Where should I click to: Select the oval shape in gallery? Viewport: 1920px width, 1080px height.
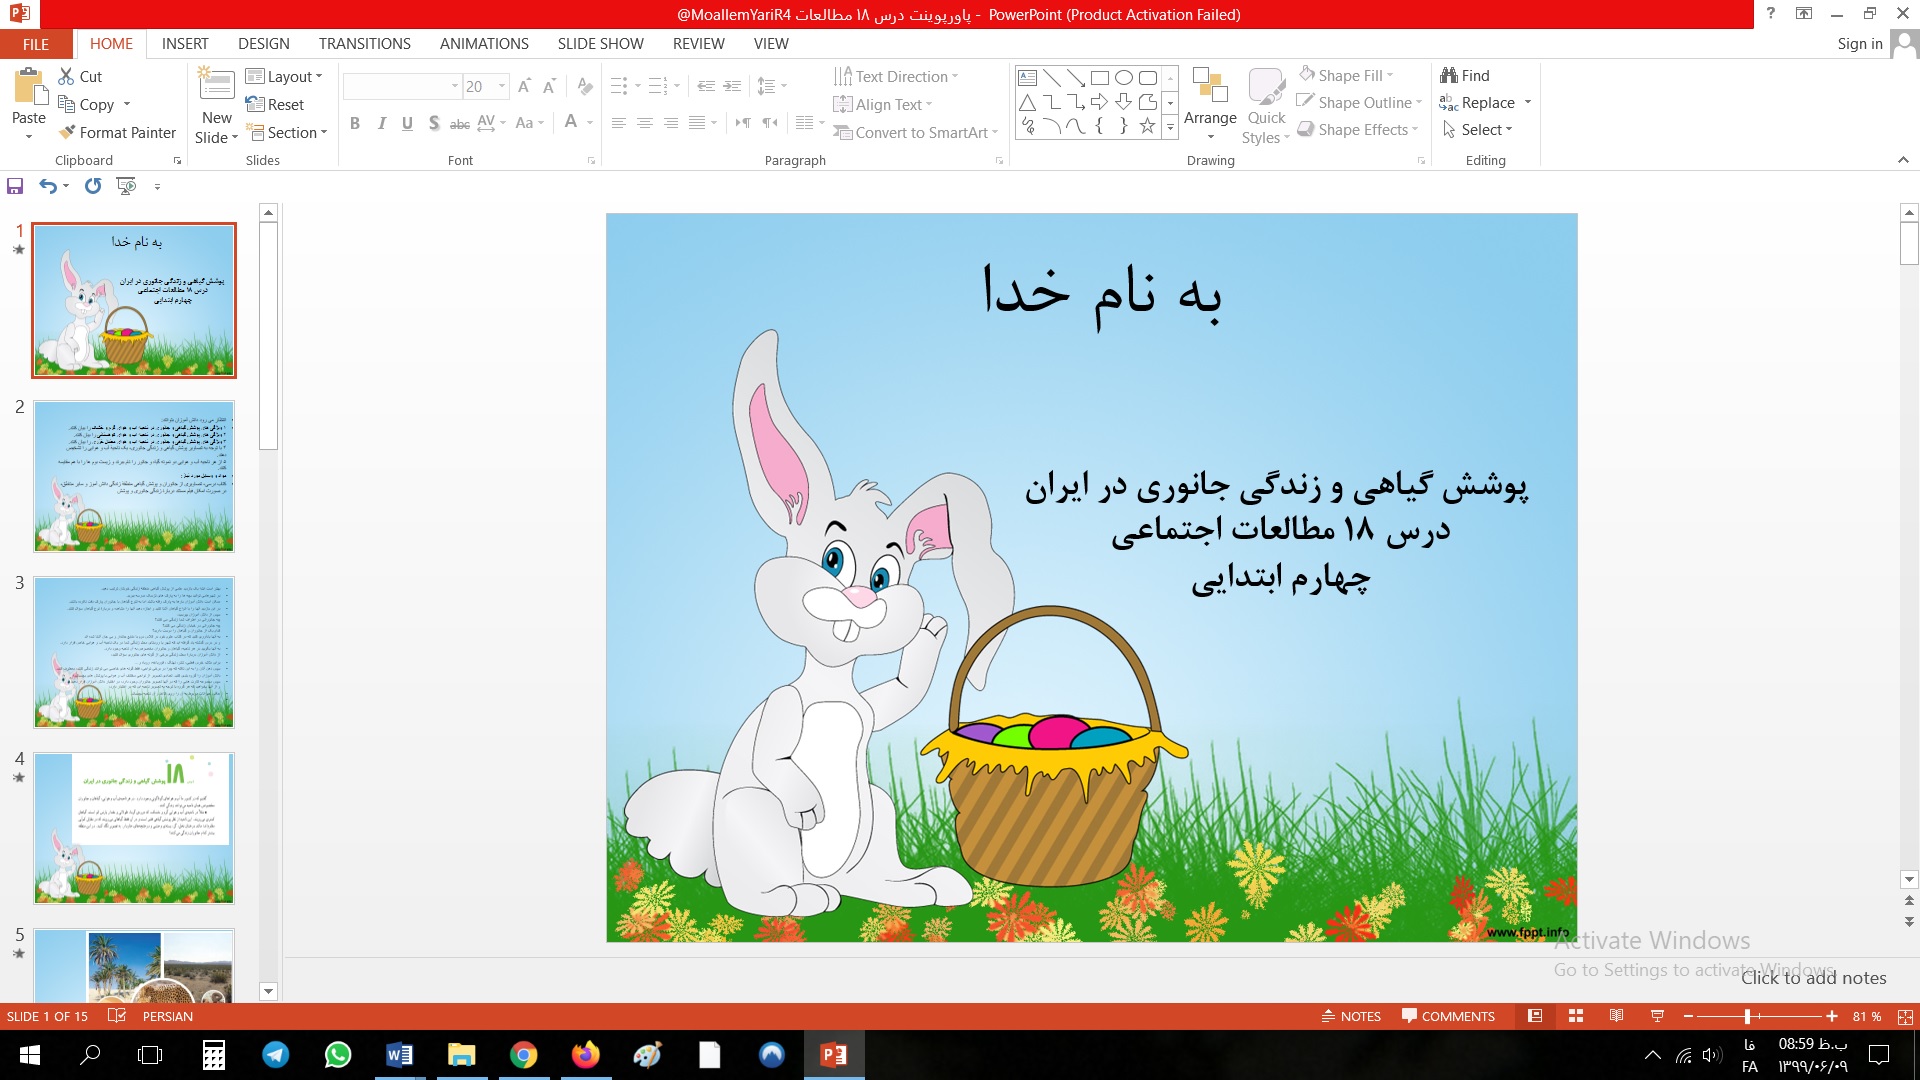[1124, 77]
